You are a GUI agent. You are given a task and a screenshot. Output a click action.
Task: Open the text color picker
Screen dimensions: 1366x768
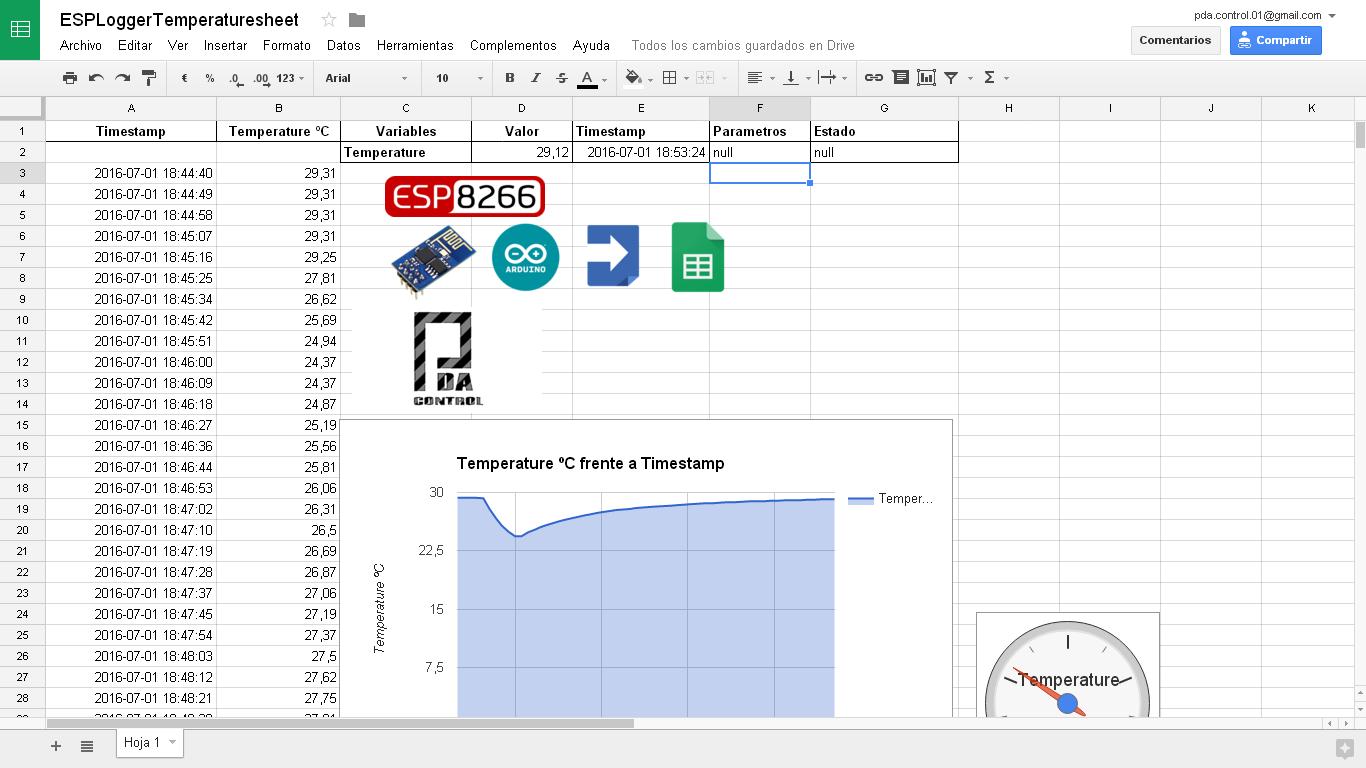click(x=589, y=77)
